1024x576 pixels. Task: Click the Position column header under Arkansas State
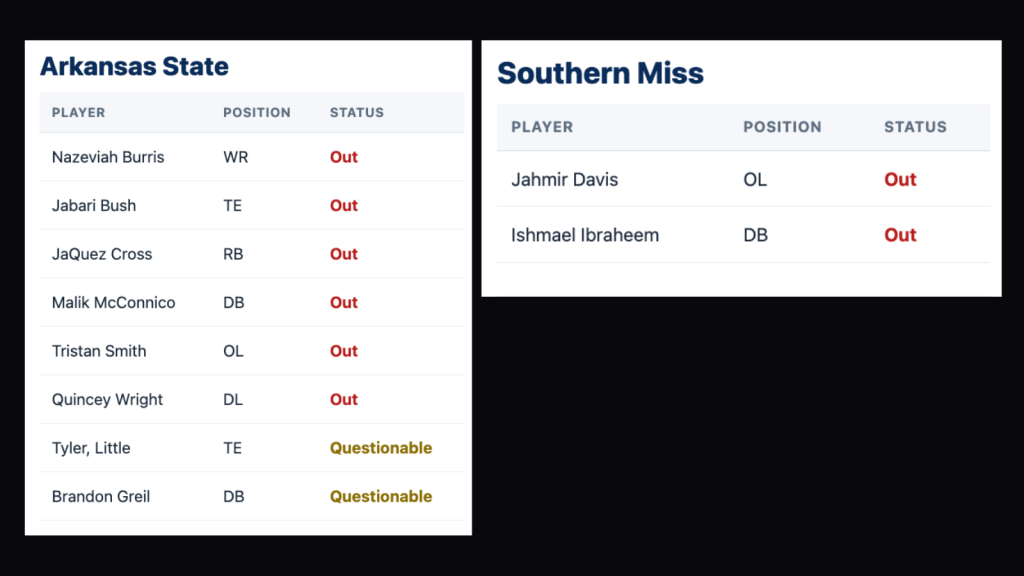click(x=257, y=113)
